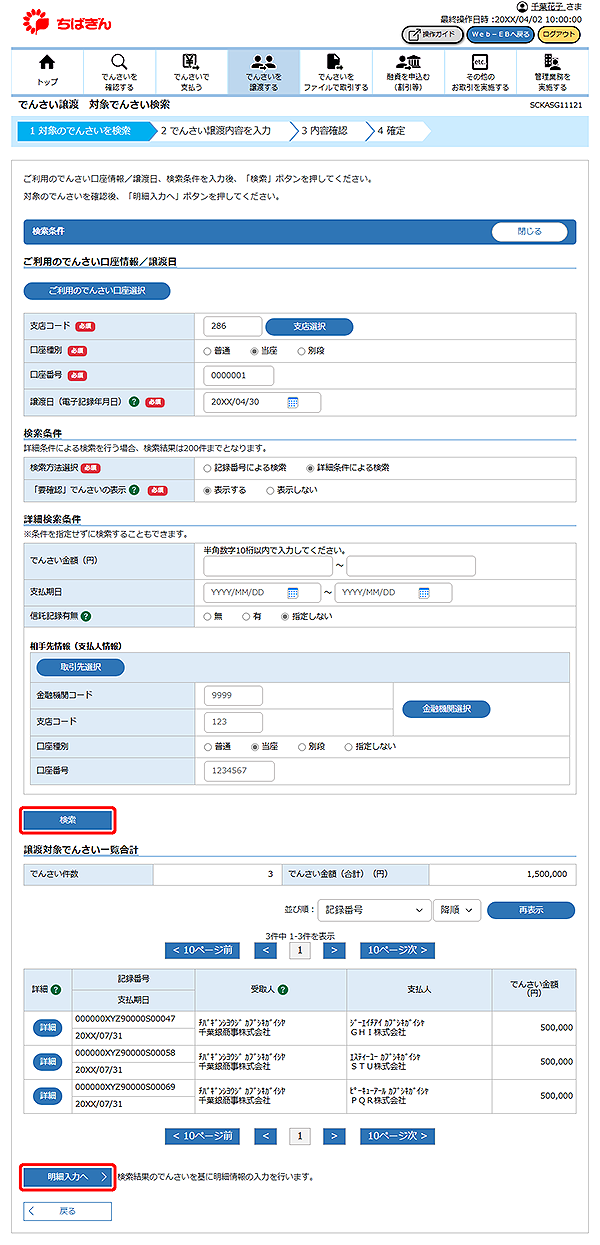This screenshot has height=1245, width=600.
Task: Go to でんさいを譲渡する menu tab
Action: click(x=263, y=71)
